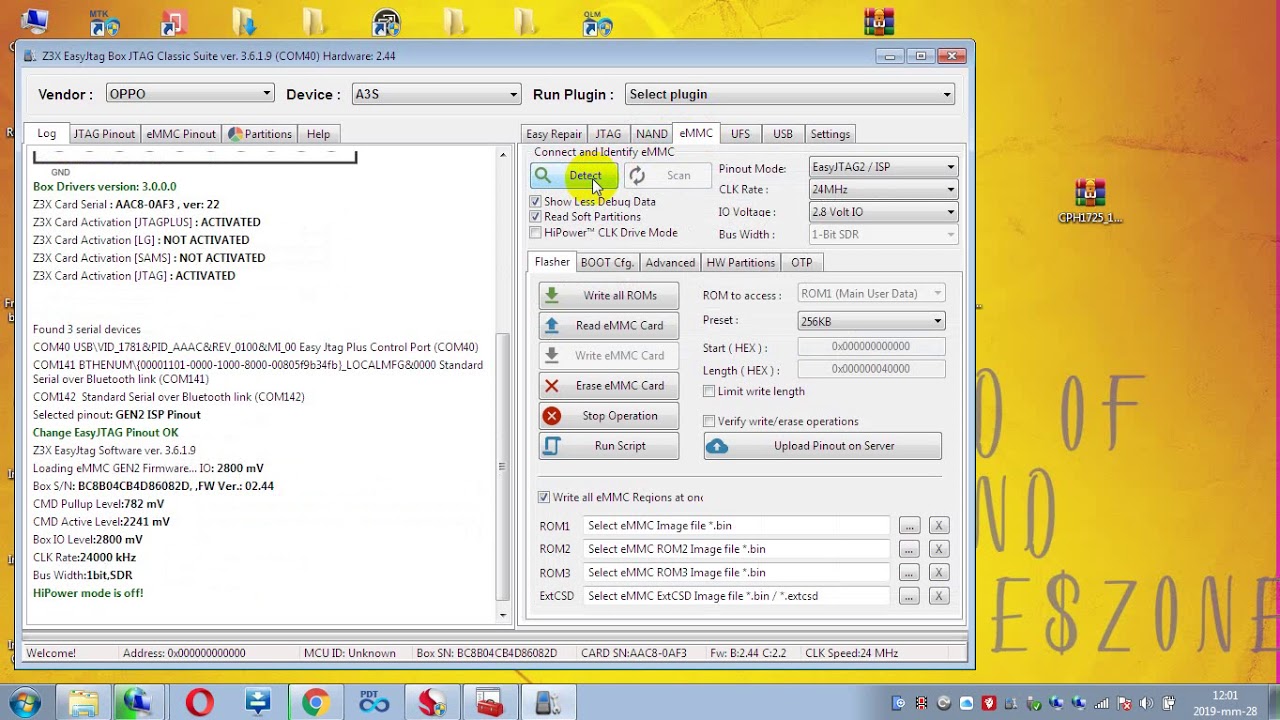The width and height of the screenshot is (1280, 720).
Task: Switch to the USB tab
Action: tap(783, 134)
